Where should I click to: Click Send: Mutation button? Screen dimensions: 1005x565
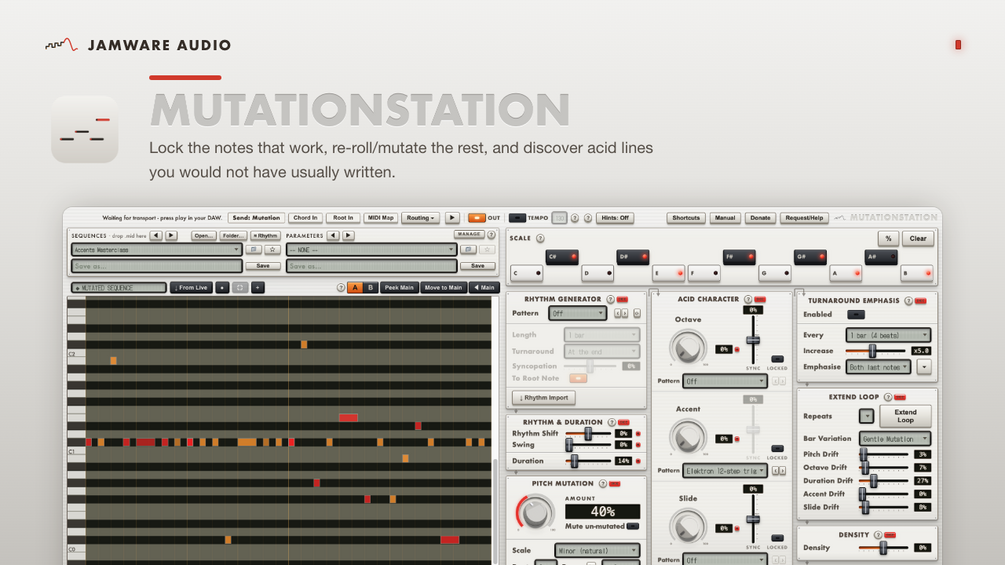click(256, 218)
